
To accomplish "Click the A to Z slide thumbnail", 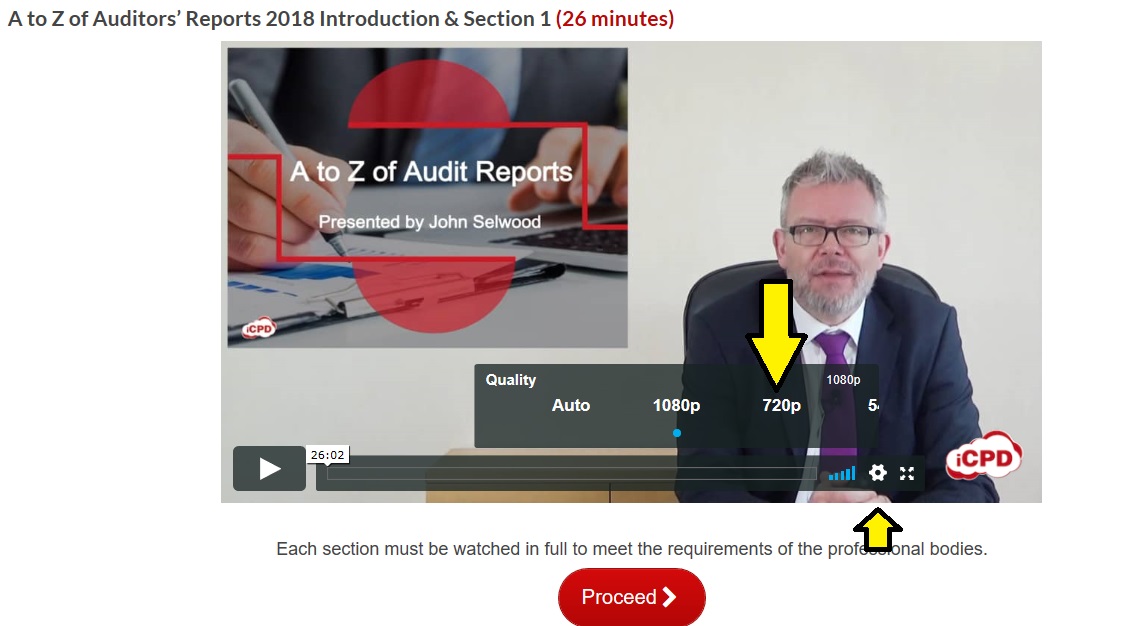I will pos(427,197).
